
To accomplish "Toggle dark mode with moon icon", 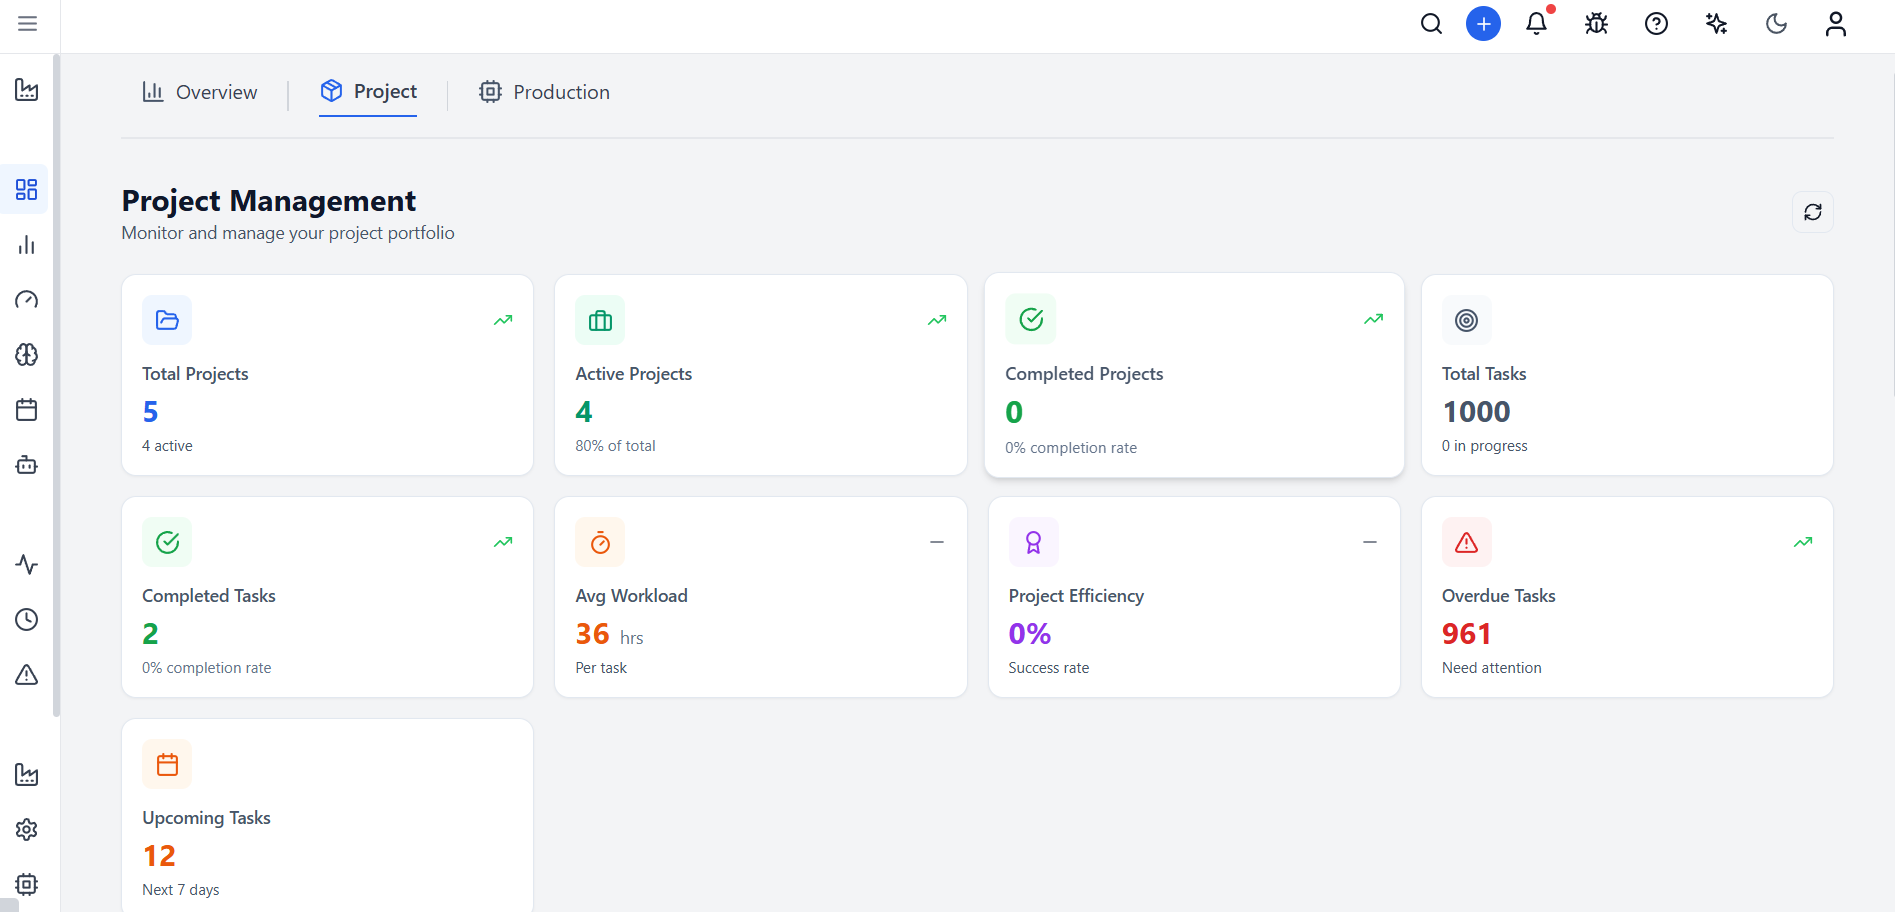I will [1776, 24].
